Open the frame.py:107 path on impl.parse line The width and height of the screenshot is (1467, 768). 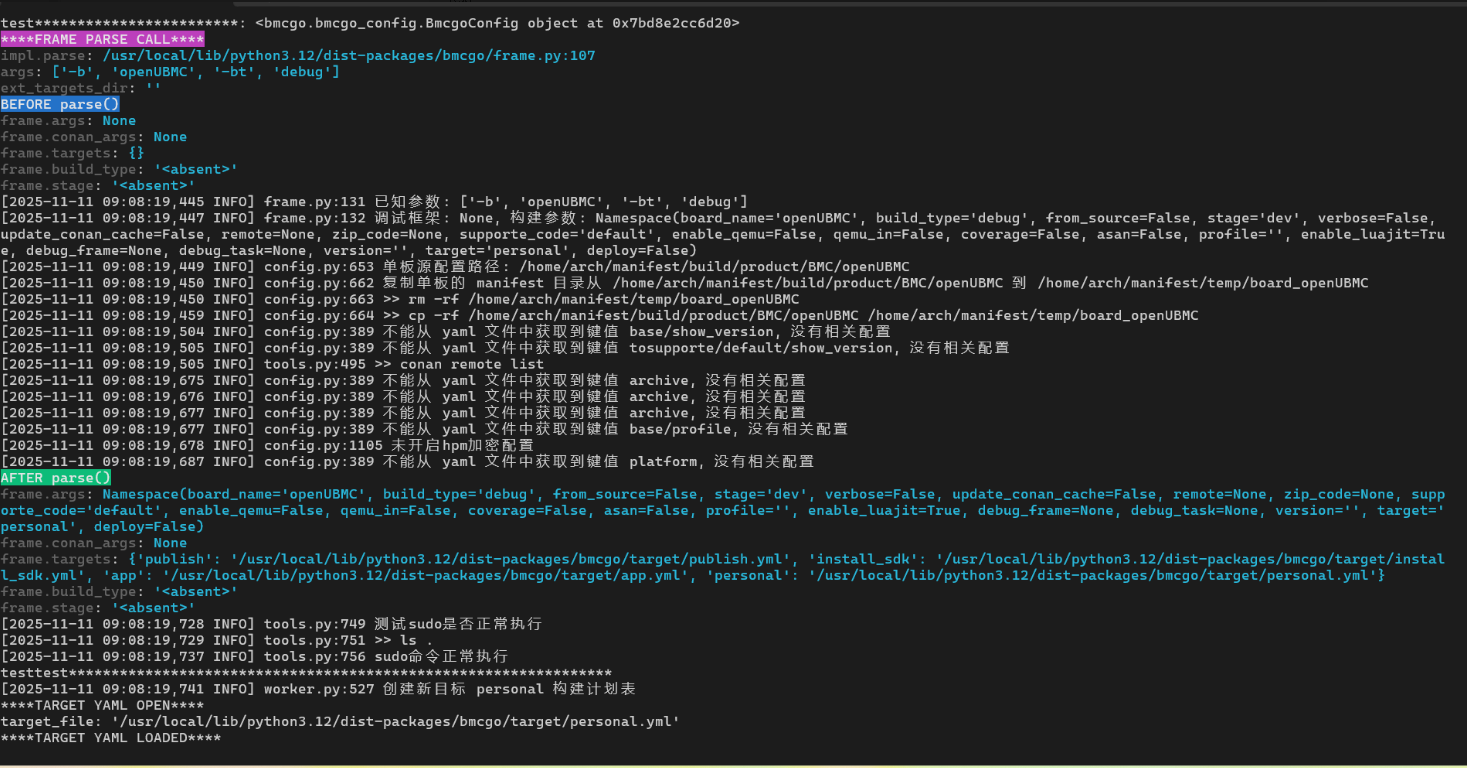point(348,56)
